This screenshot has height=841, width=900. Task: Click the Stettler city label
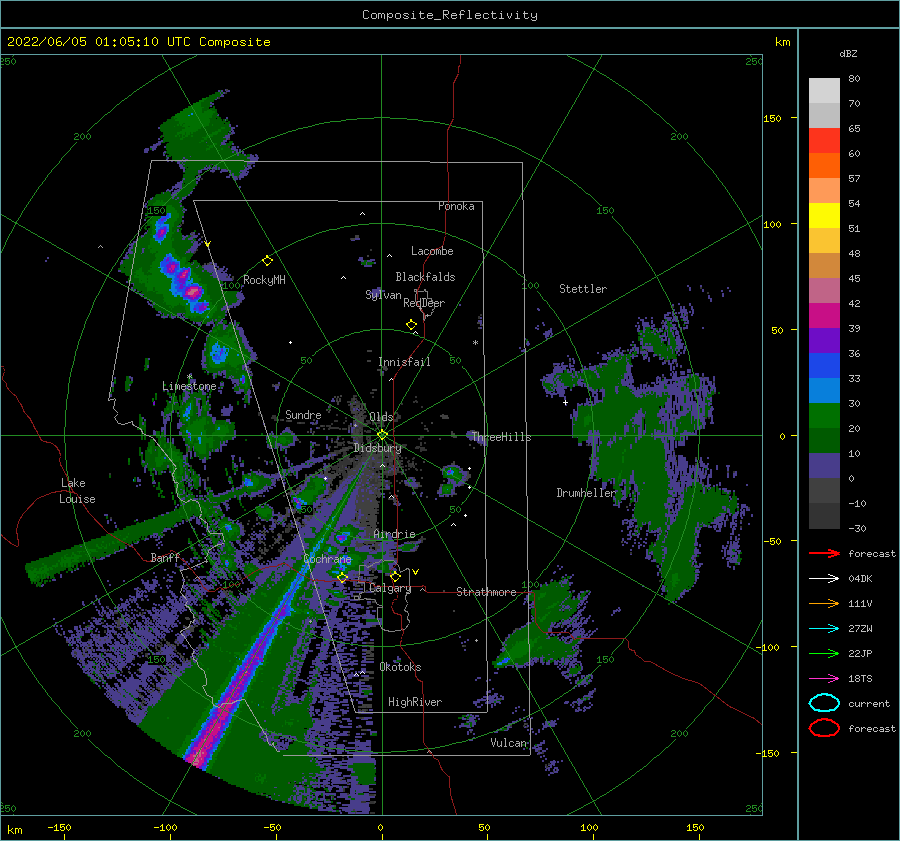[x=583, y=289]
